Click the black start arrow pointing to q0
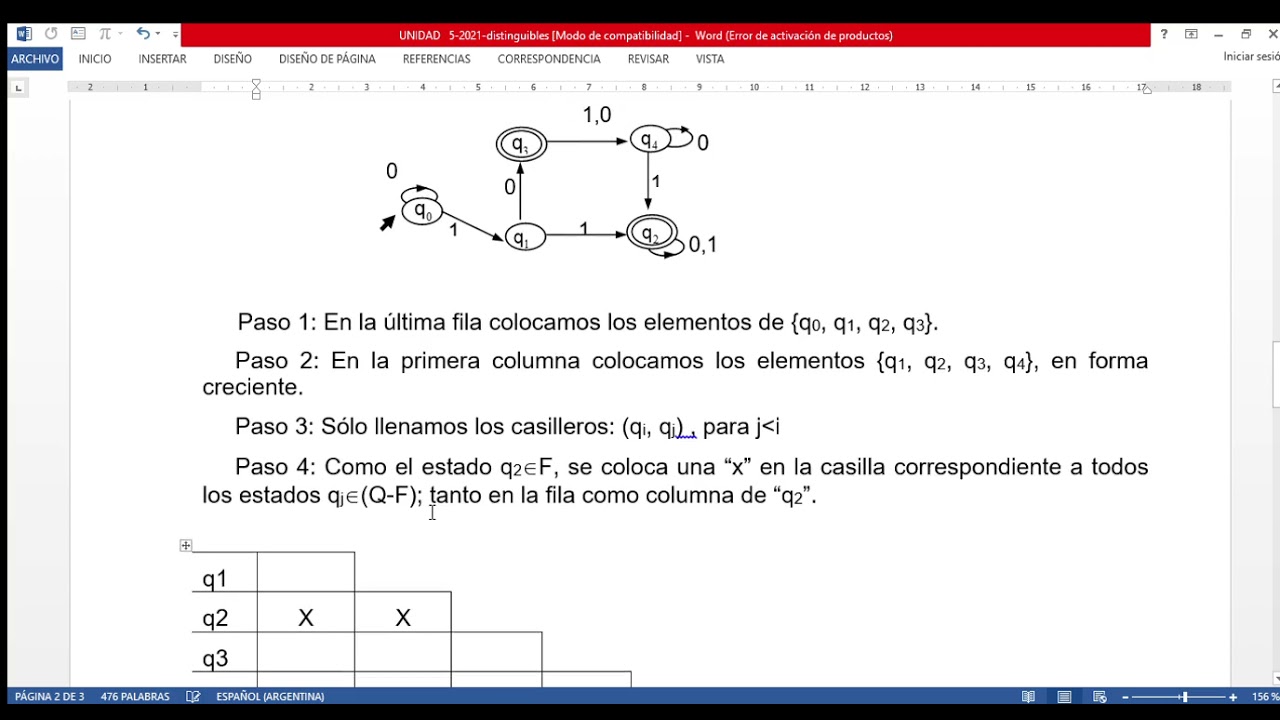 (x=387, y=223)
